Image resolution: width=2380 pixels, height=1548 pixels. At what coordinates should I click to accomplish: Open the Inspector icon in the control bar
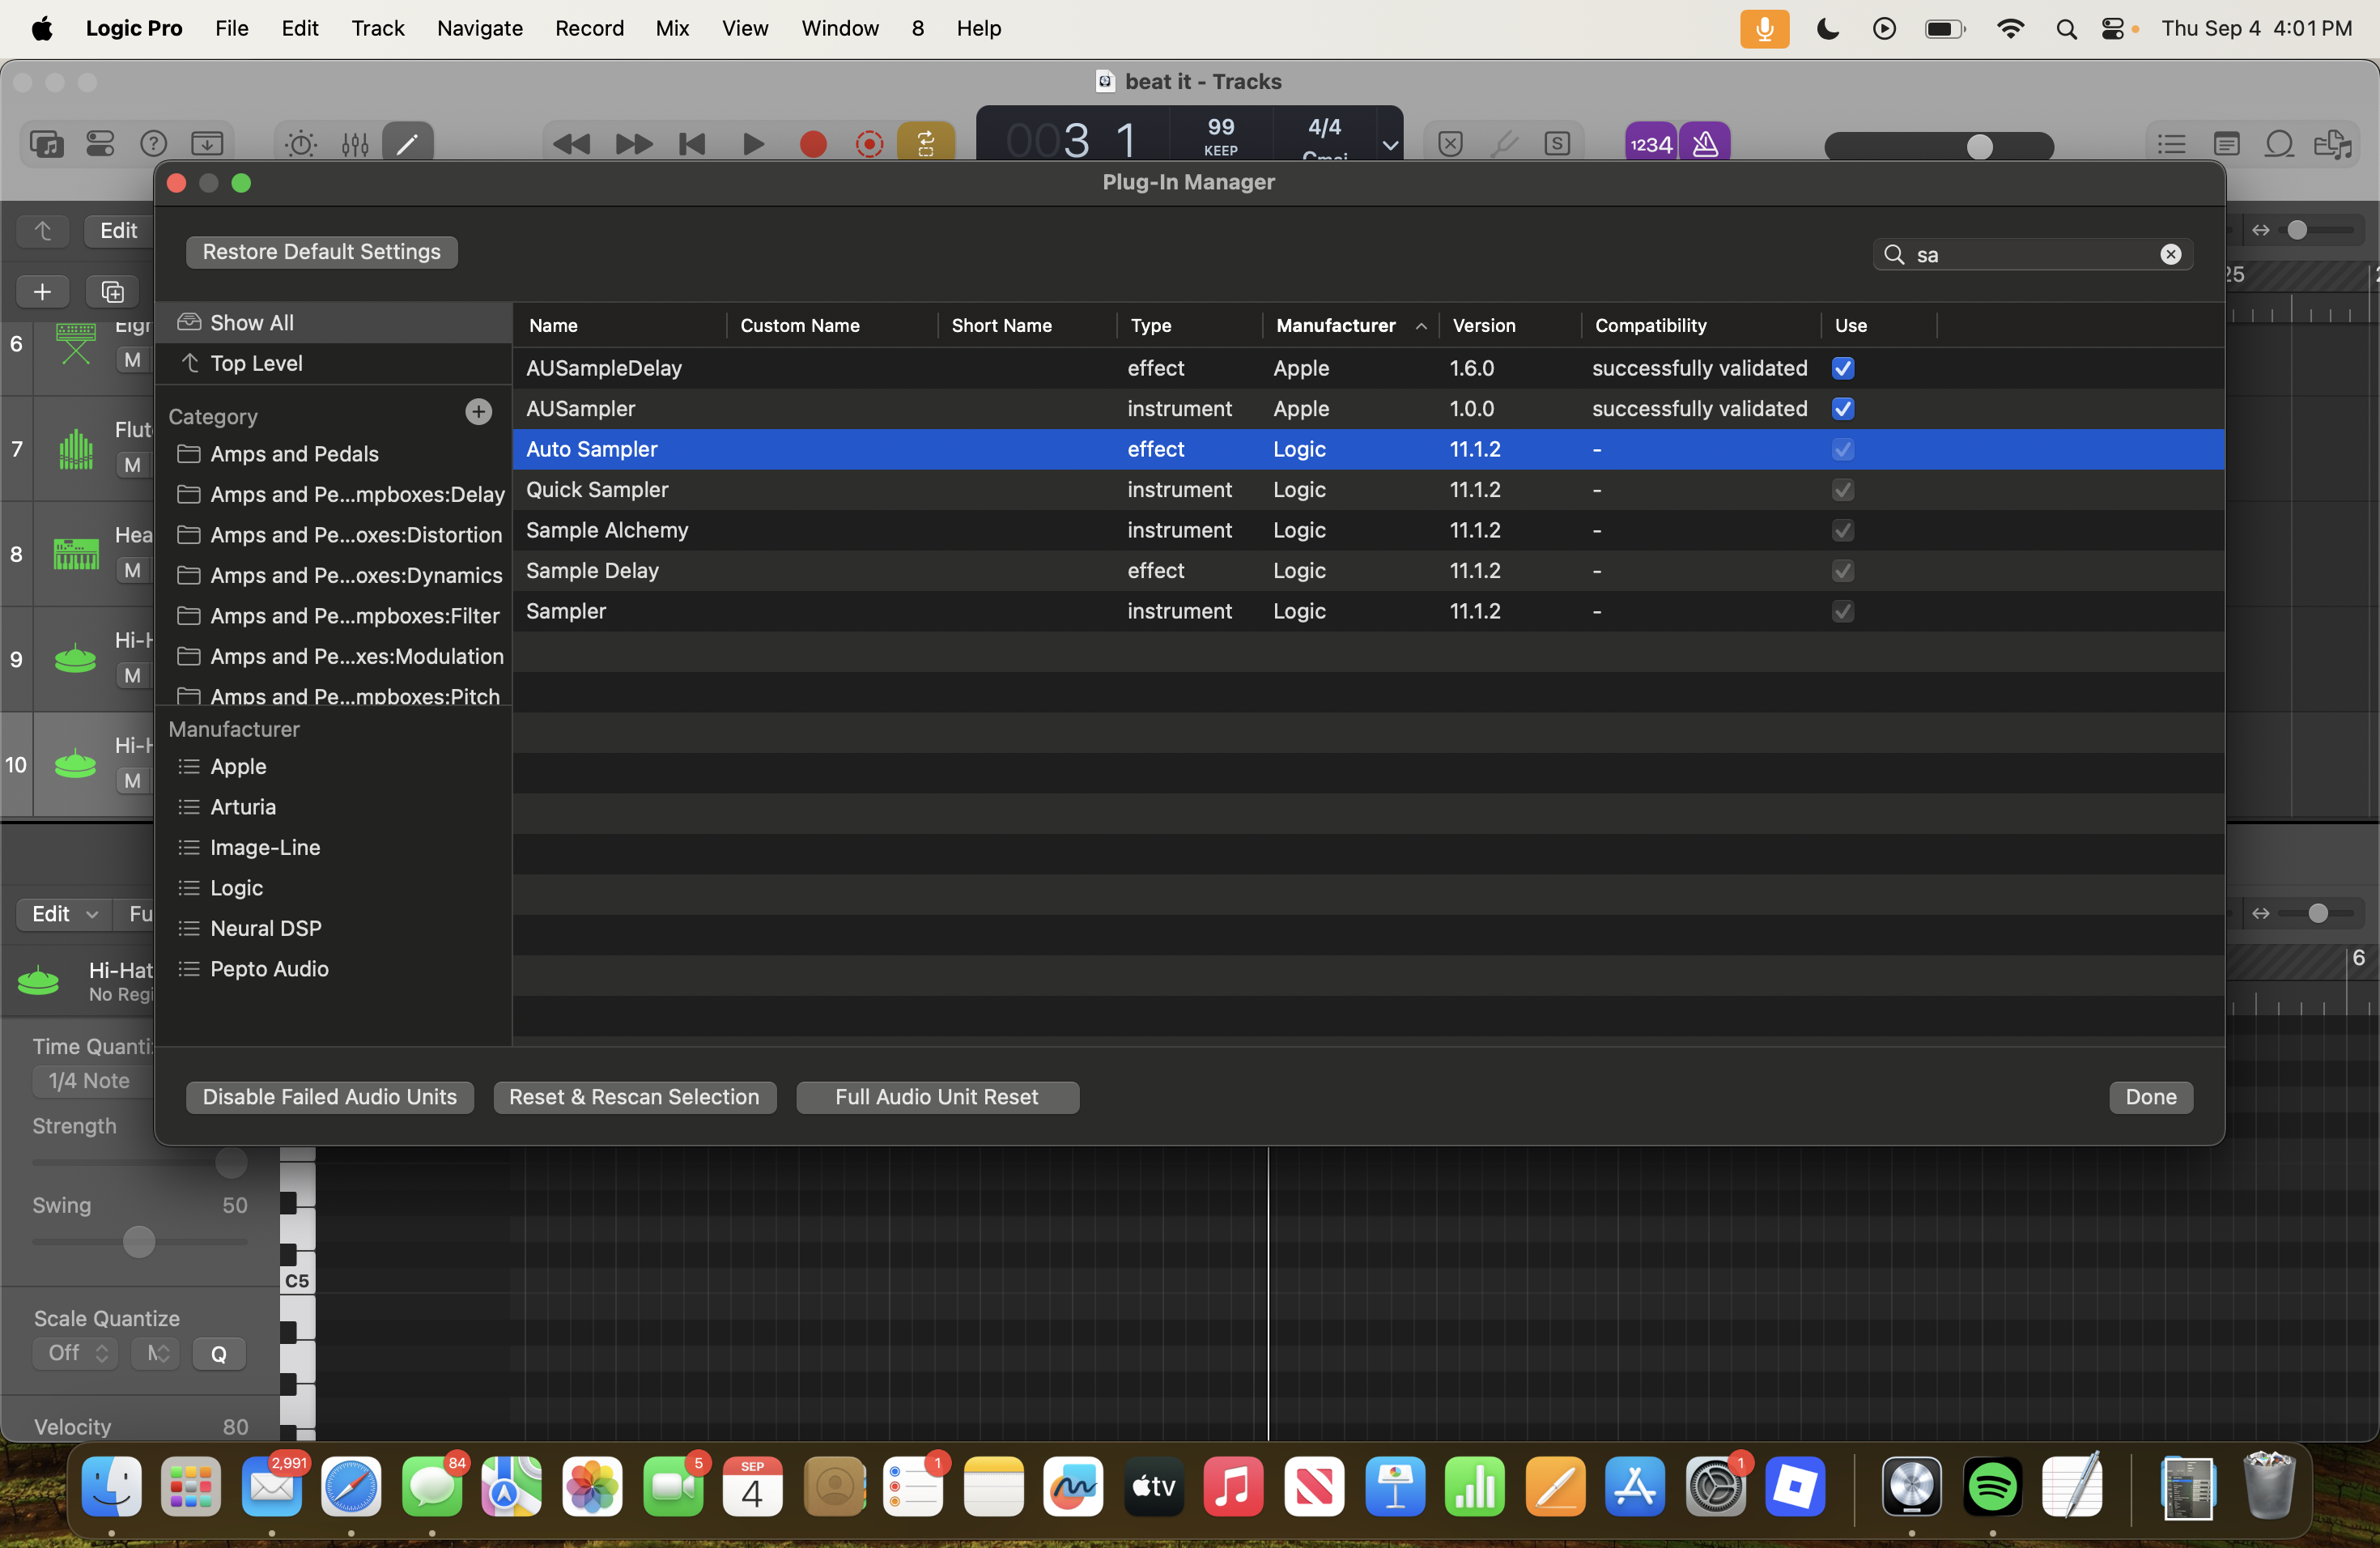click(100, 144)
